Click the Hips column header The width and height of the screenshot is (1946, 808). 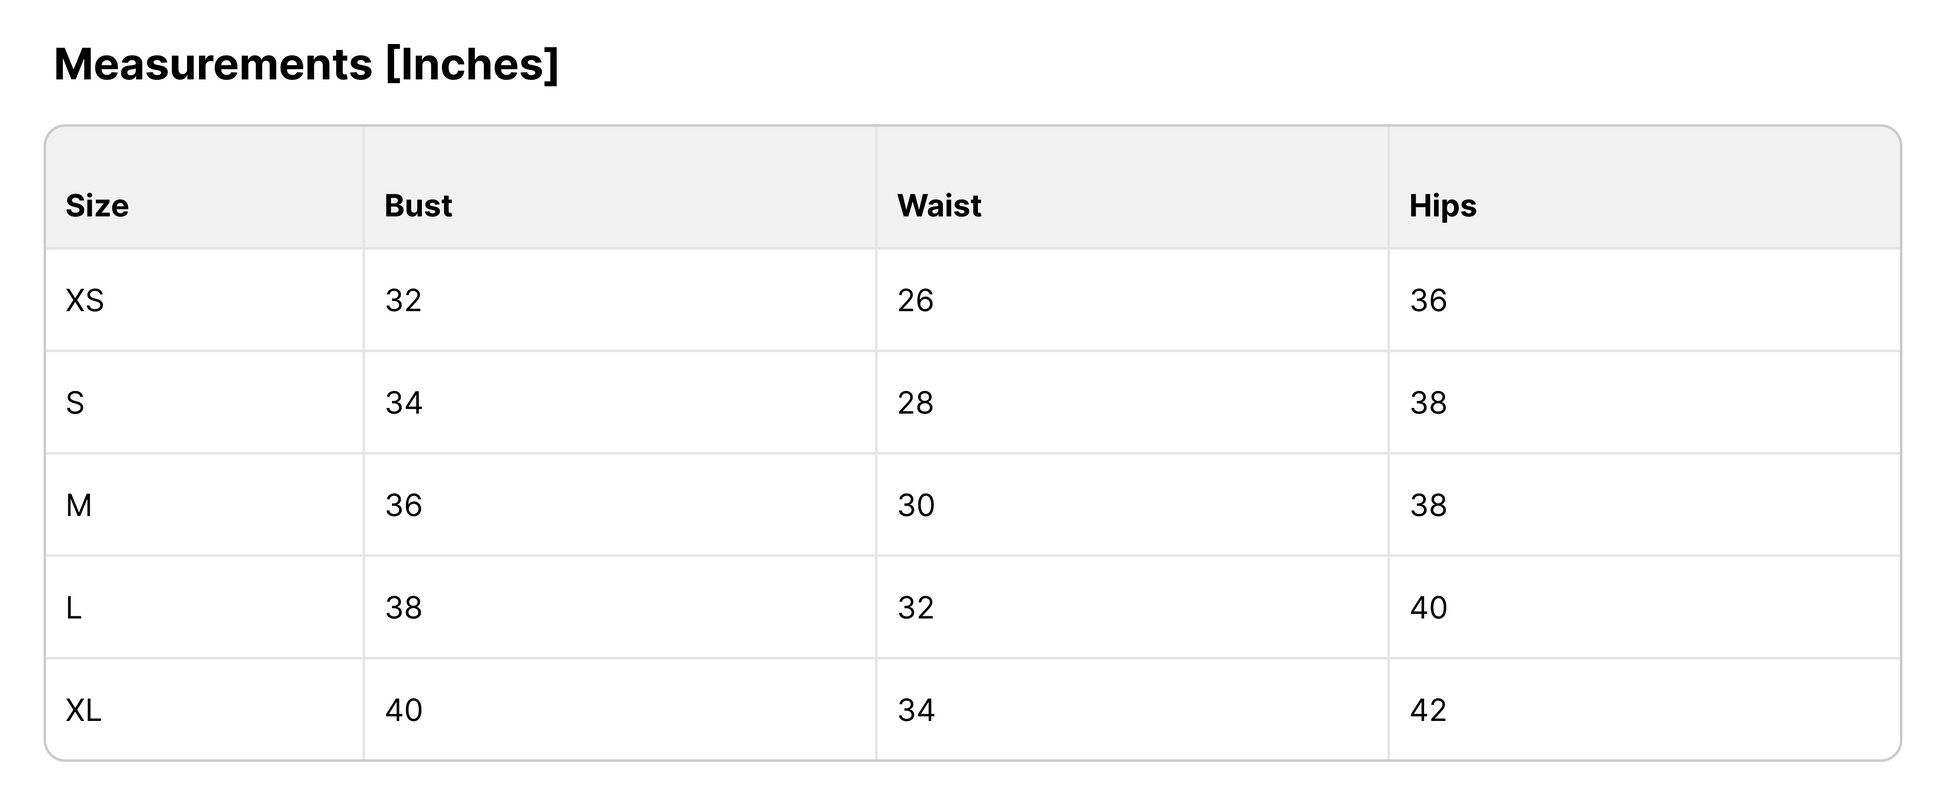click(1442, 206)
